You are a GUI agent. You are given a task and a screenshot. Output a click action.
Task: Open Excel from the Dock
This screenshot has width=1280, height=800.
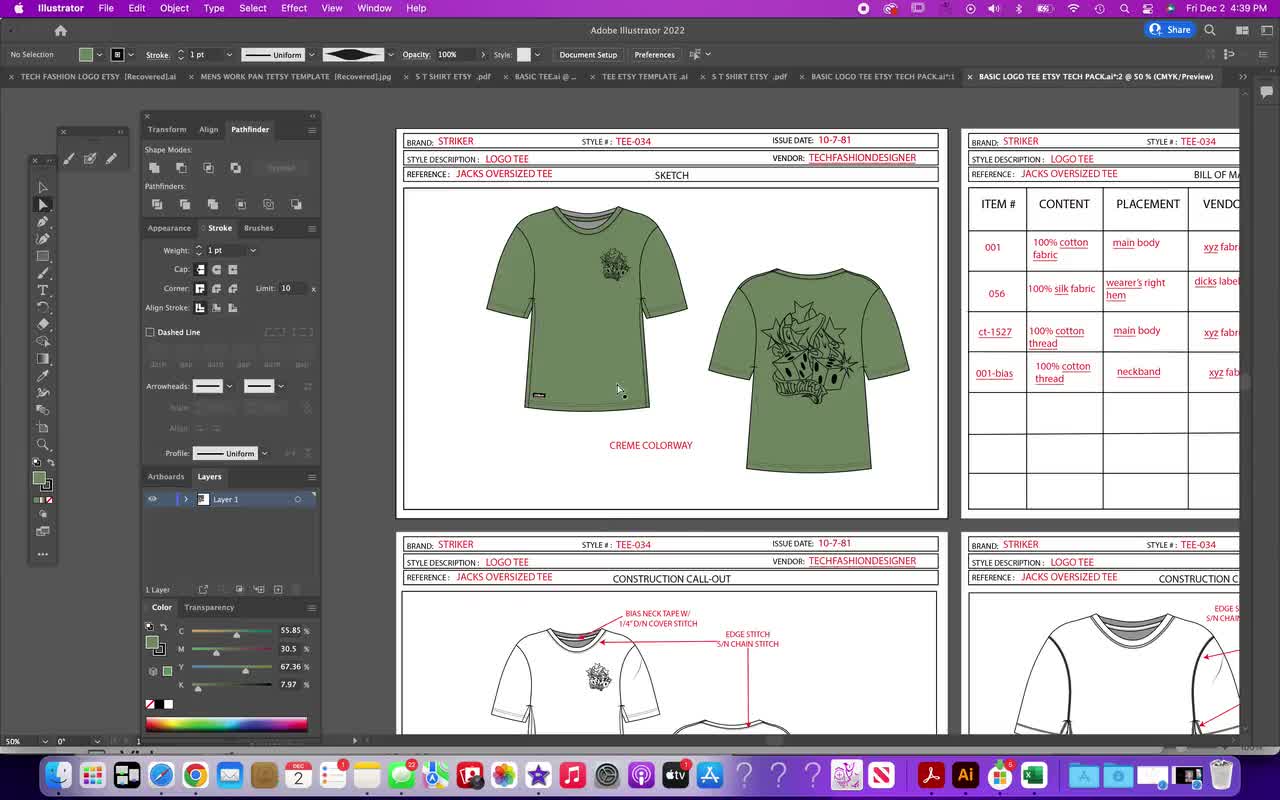[x=1034, y=775]
